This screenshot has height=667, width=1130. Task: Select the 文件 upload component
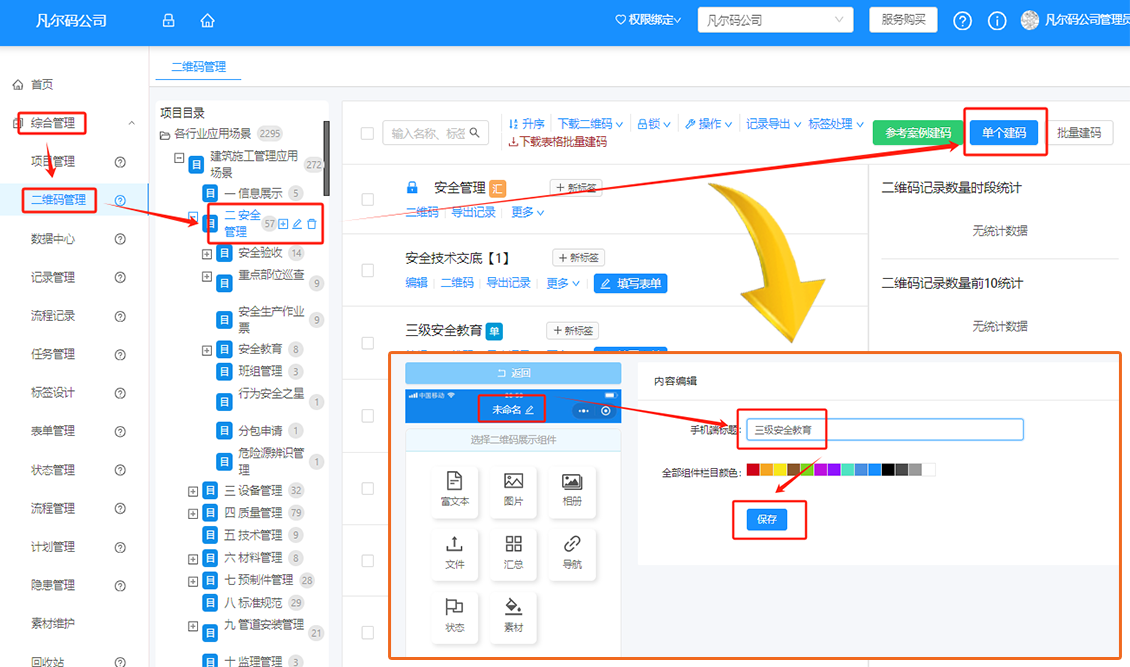coord(455,553)
